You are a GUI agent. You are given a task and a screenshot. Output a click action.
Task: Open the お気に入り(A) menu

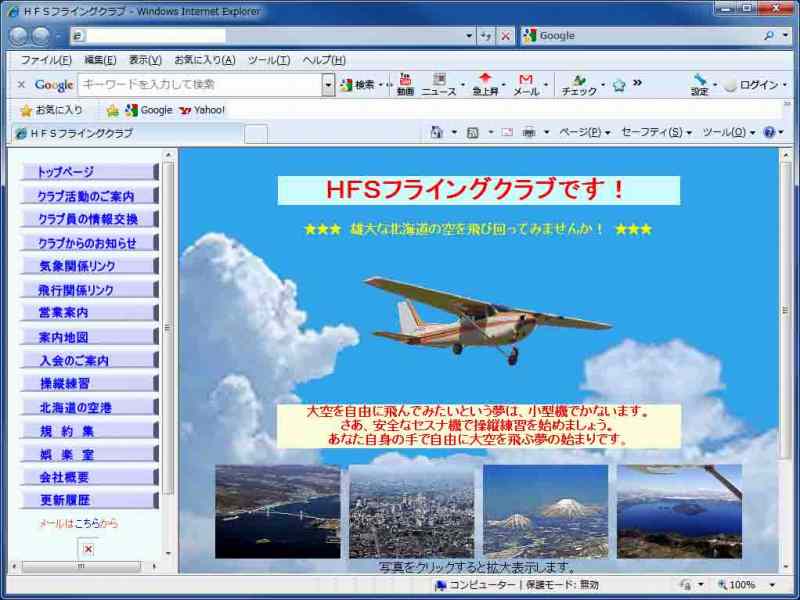click(204, 60)
